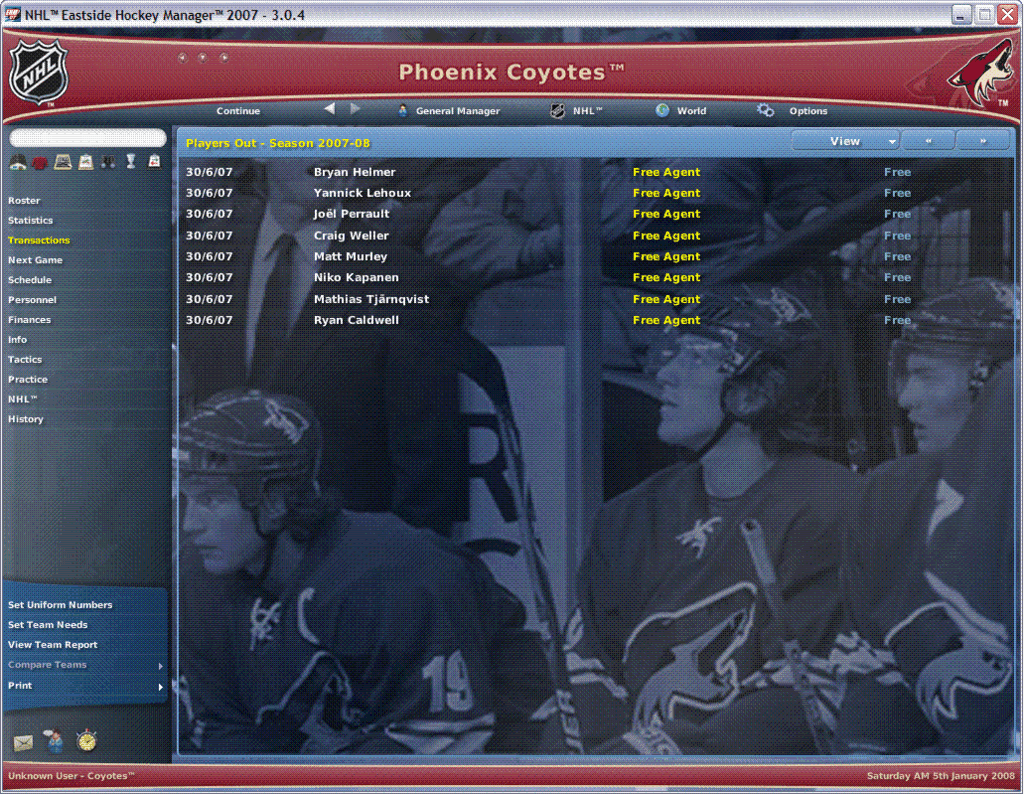Click the small right round header button
1024x794 pixels.
coord(224,57)
